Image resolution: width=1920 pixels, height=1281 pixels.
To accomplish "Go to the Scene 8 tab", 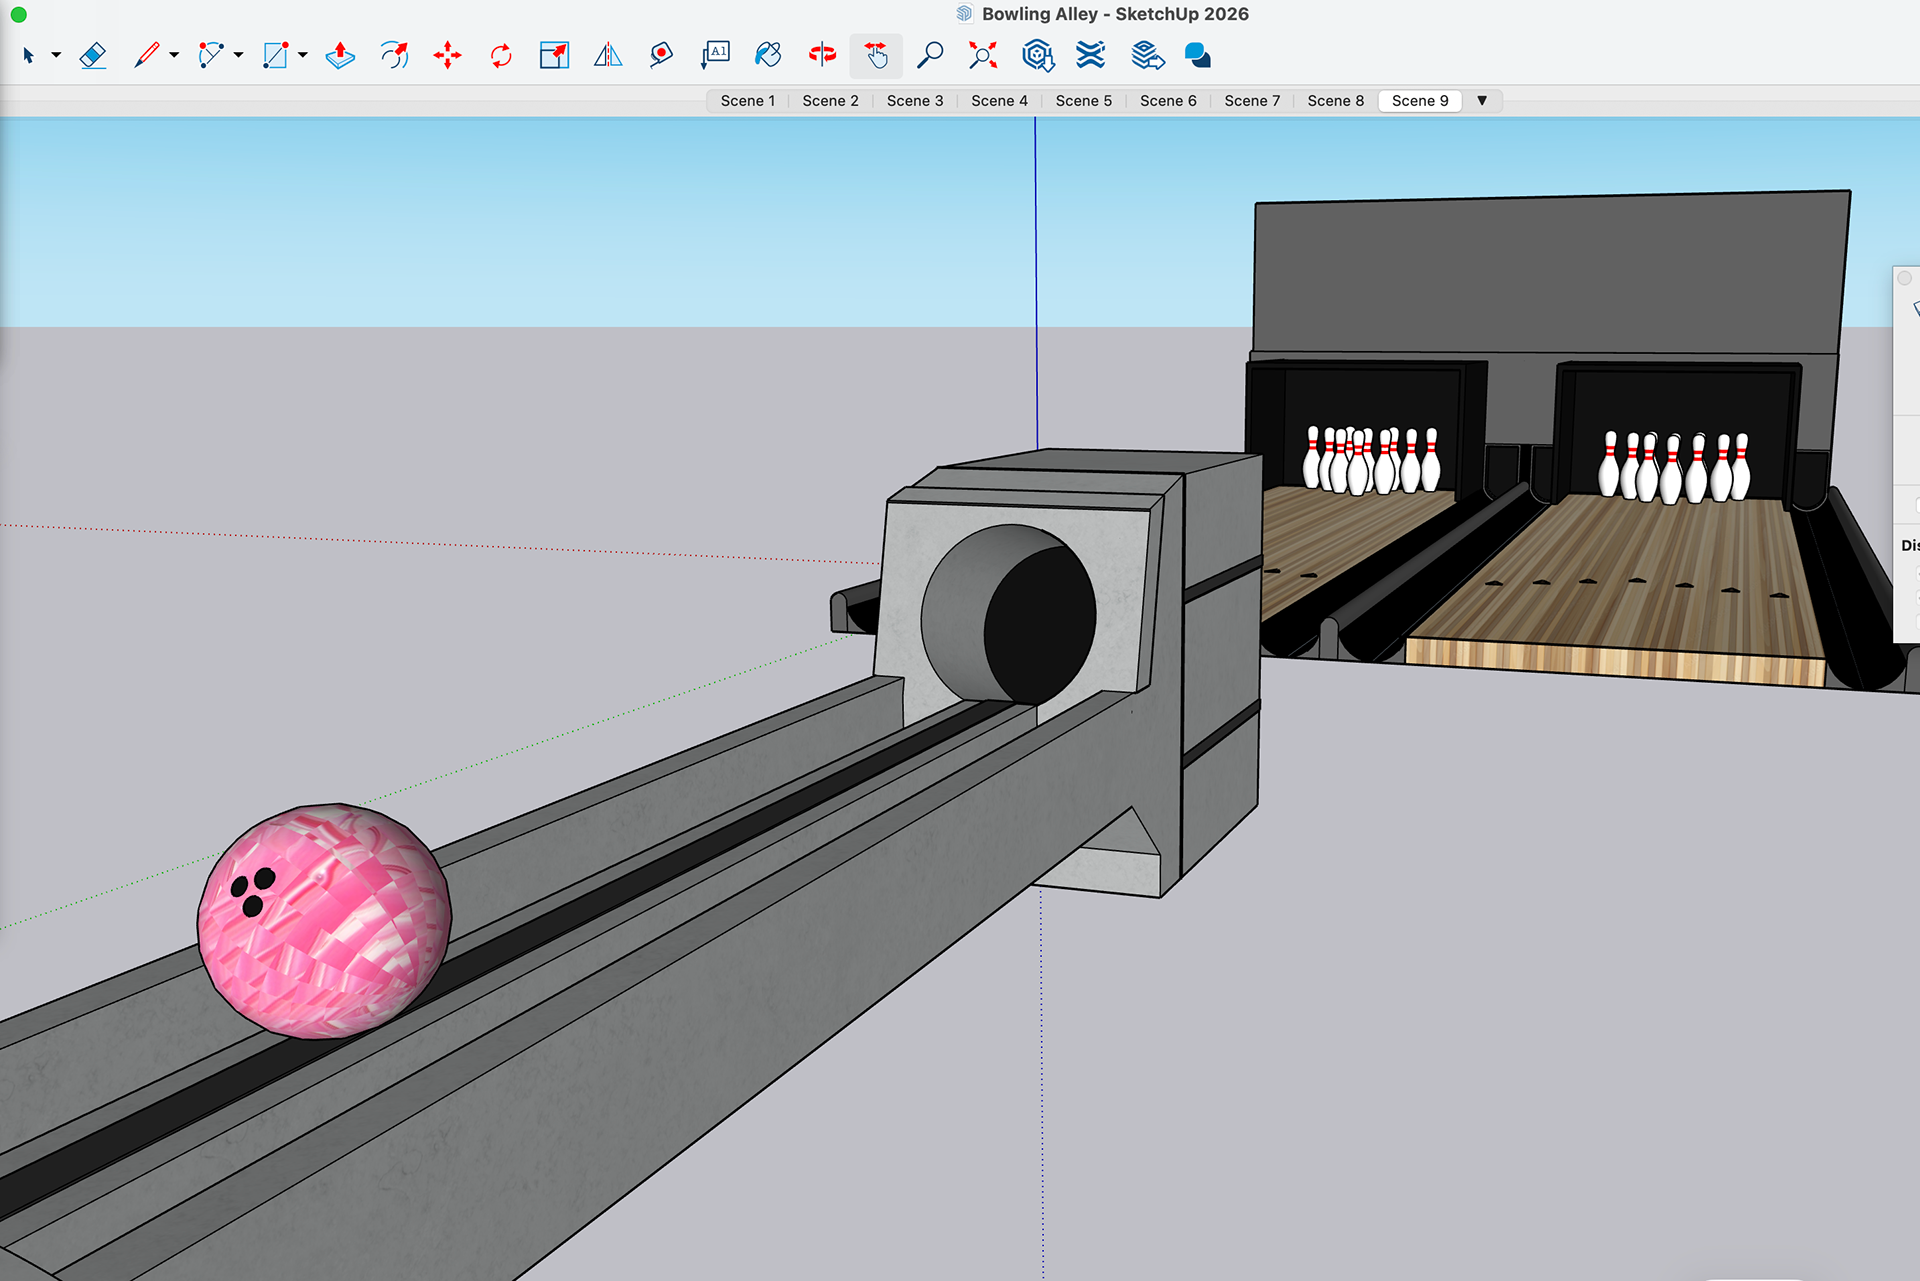I will (x=1335, y=101).
